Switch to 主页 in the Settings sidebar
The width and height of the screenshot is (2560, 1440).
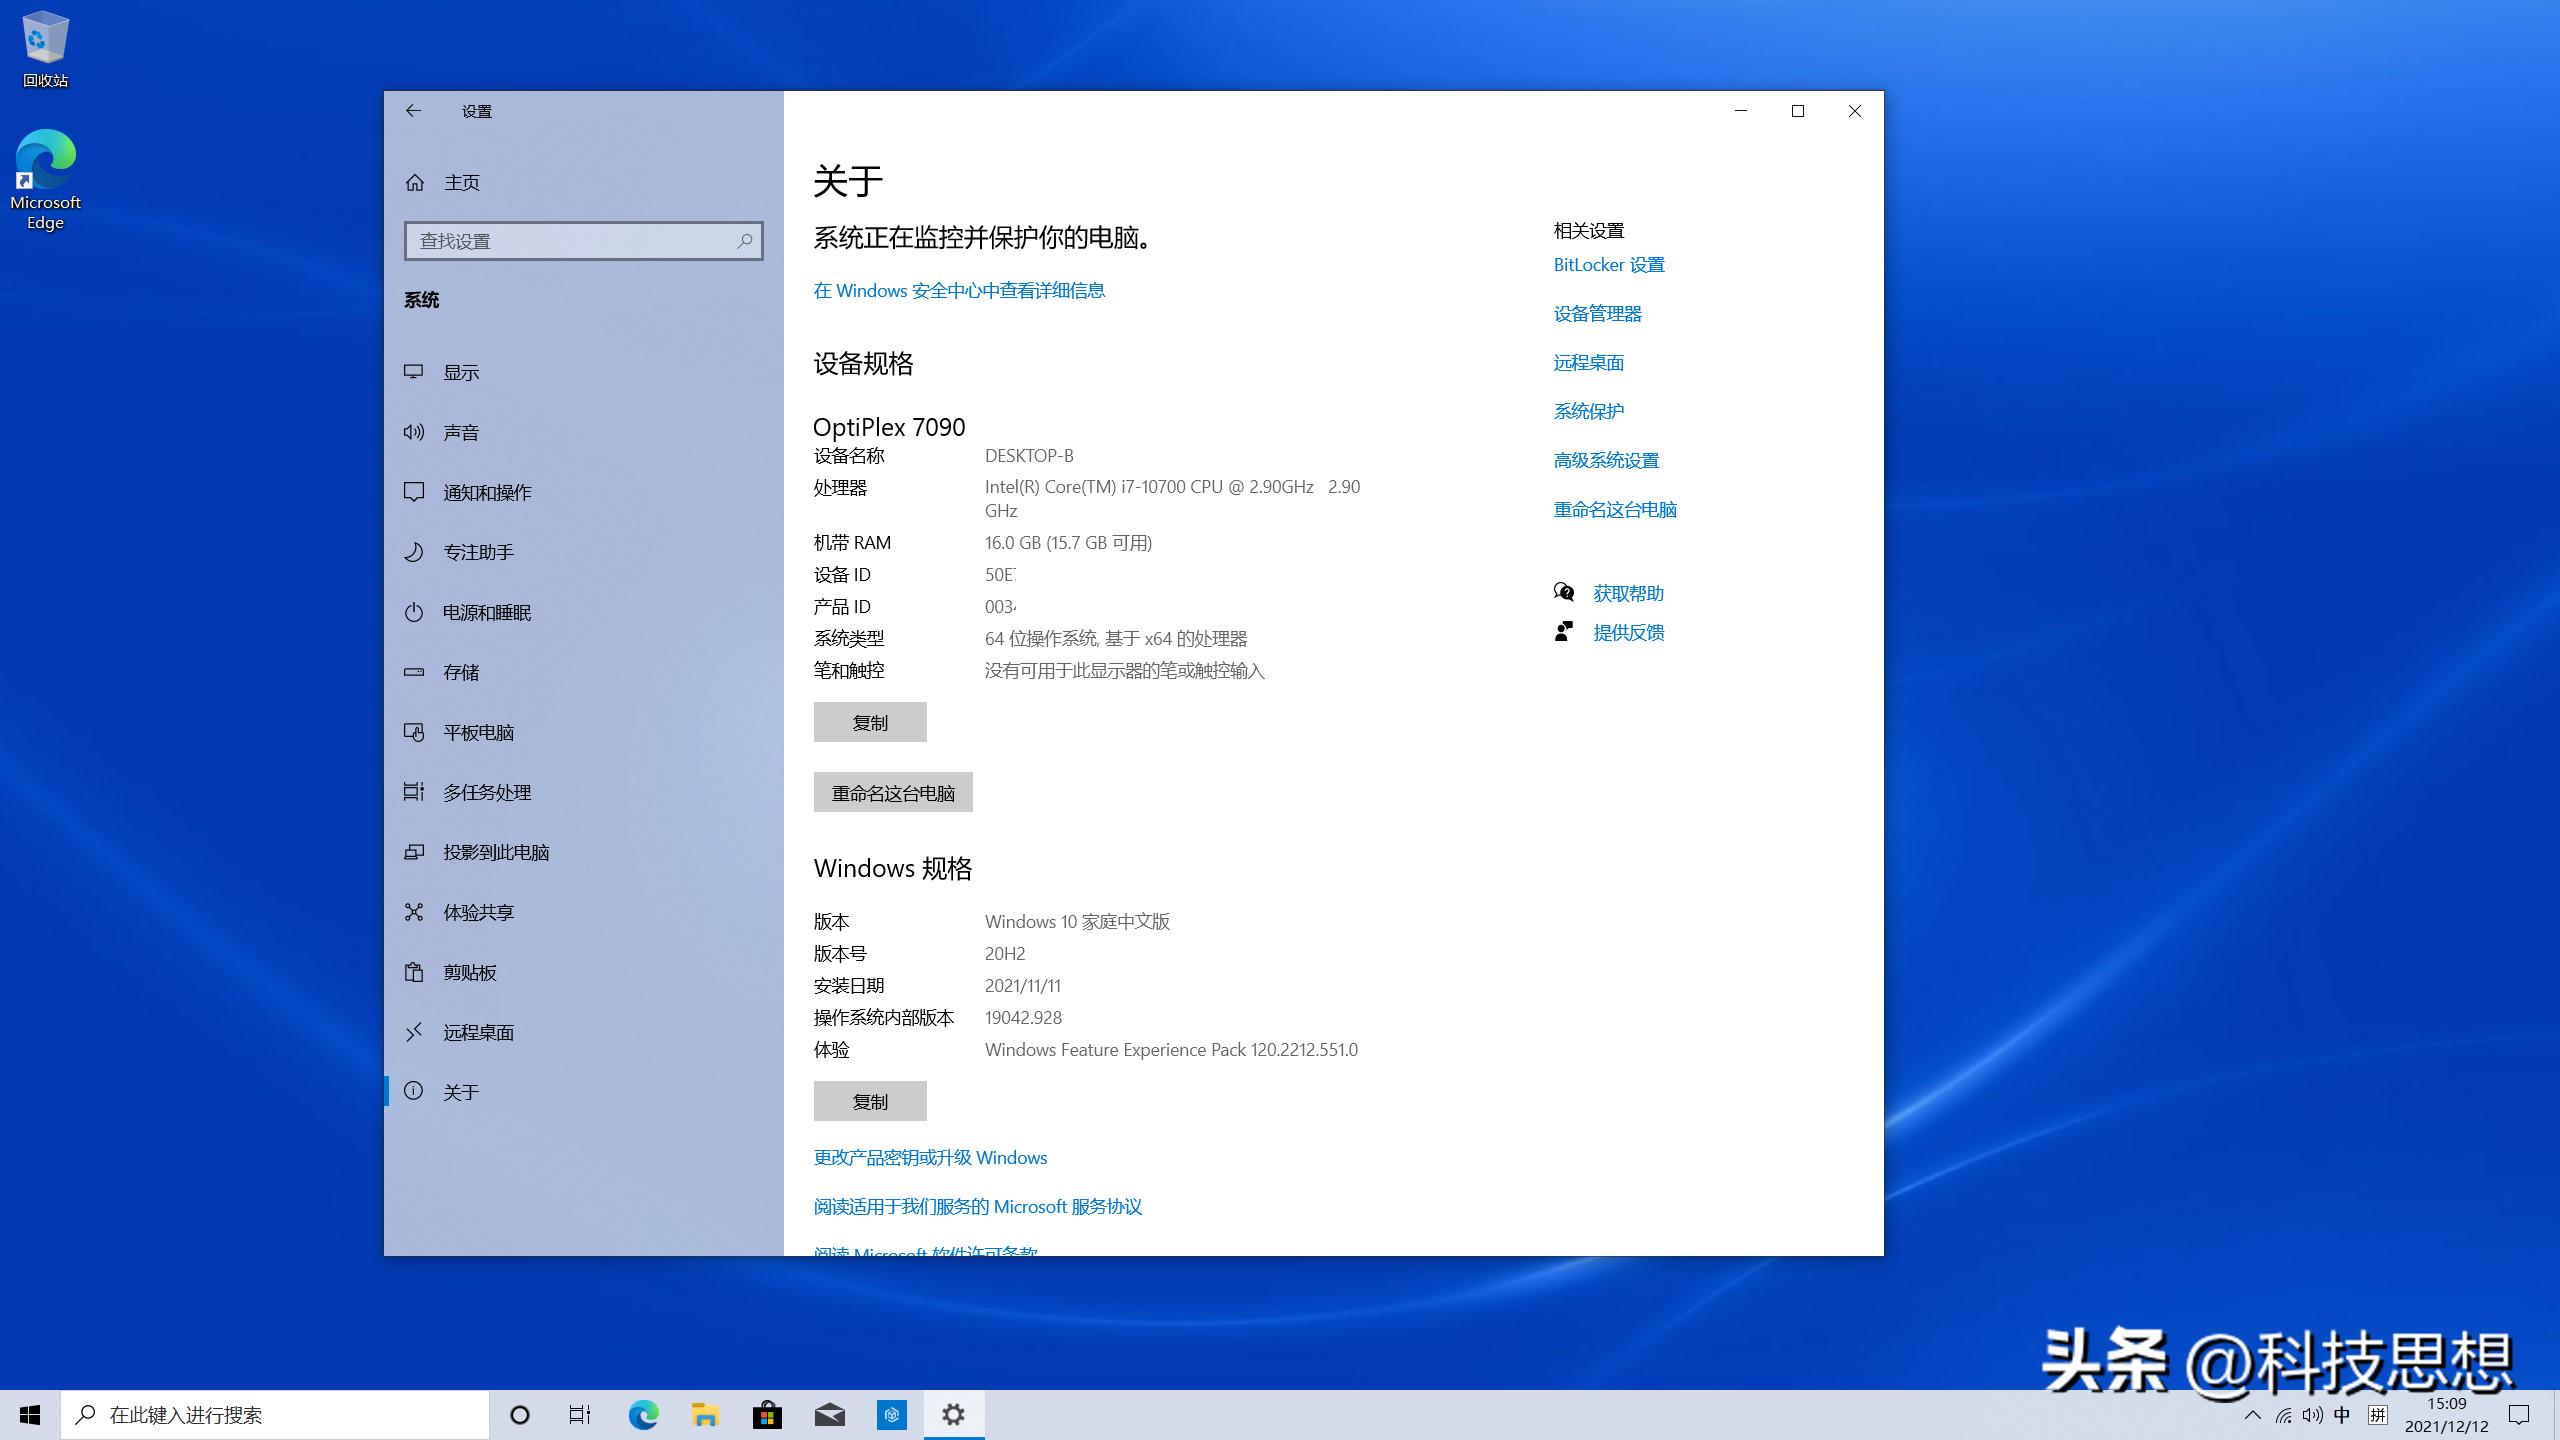tap(461, 182)
